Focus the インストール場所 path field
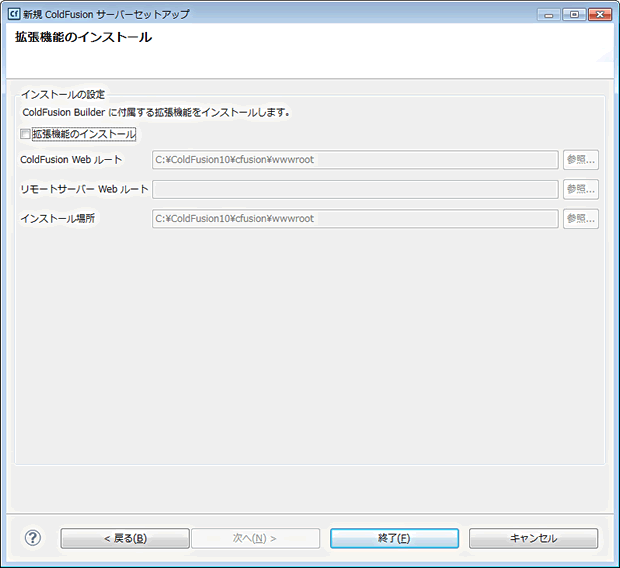This screenshot has width=620, height=568. (355, 219)
